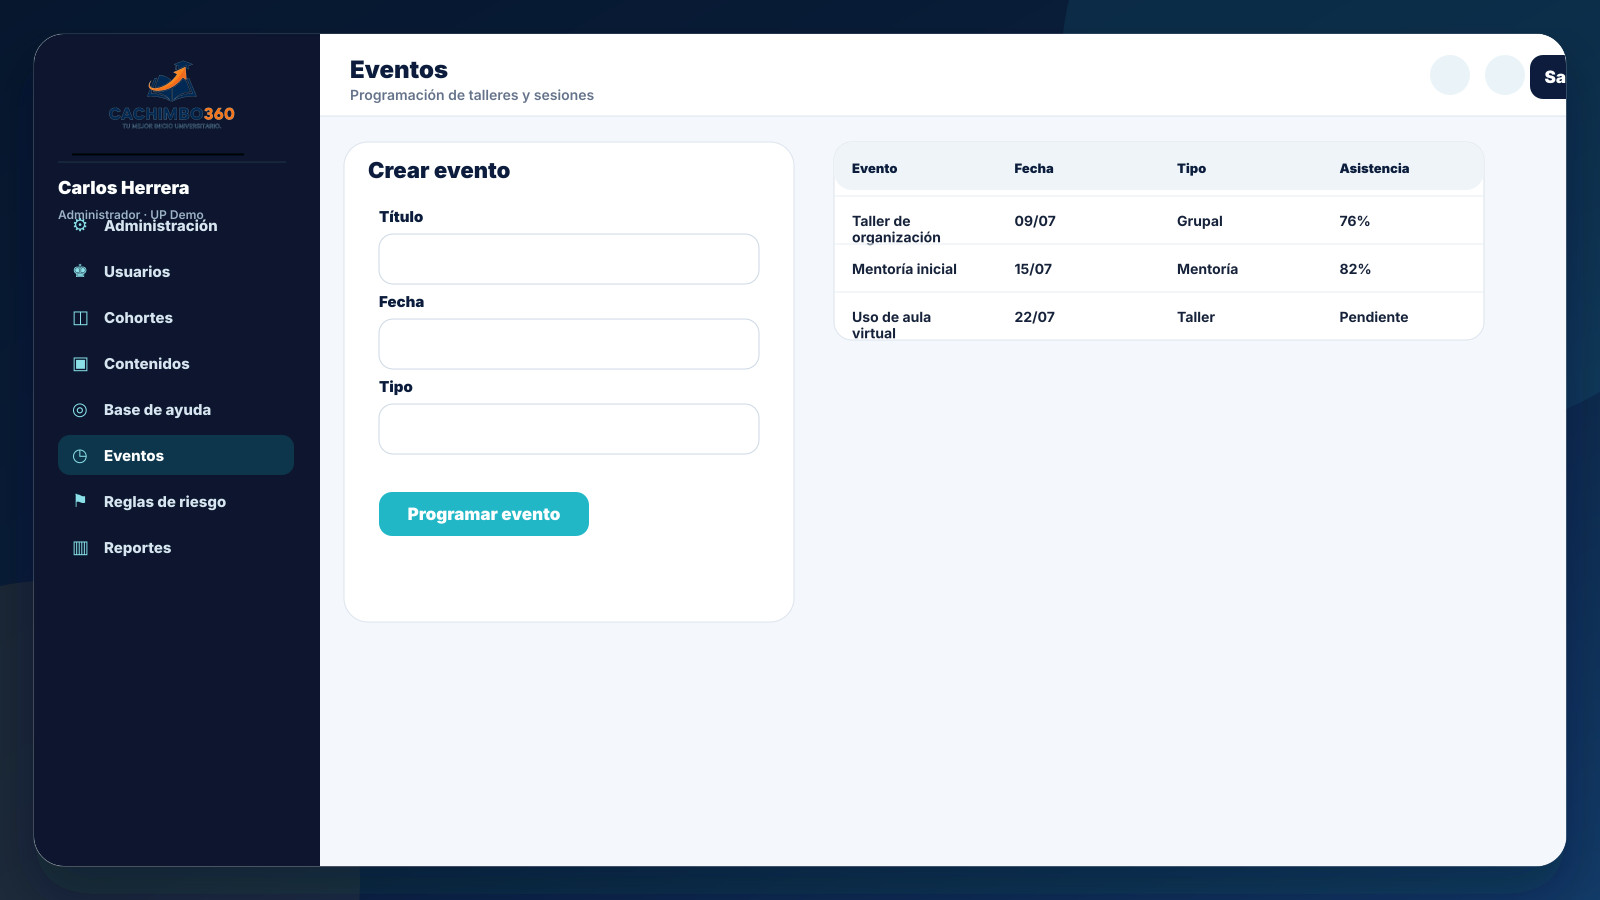This screenshot has height=900, width=1600.
Task: Click the Taller type cell
Action: [x=1196, y=317]
